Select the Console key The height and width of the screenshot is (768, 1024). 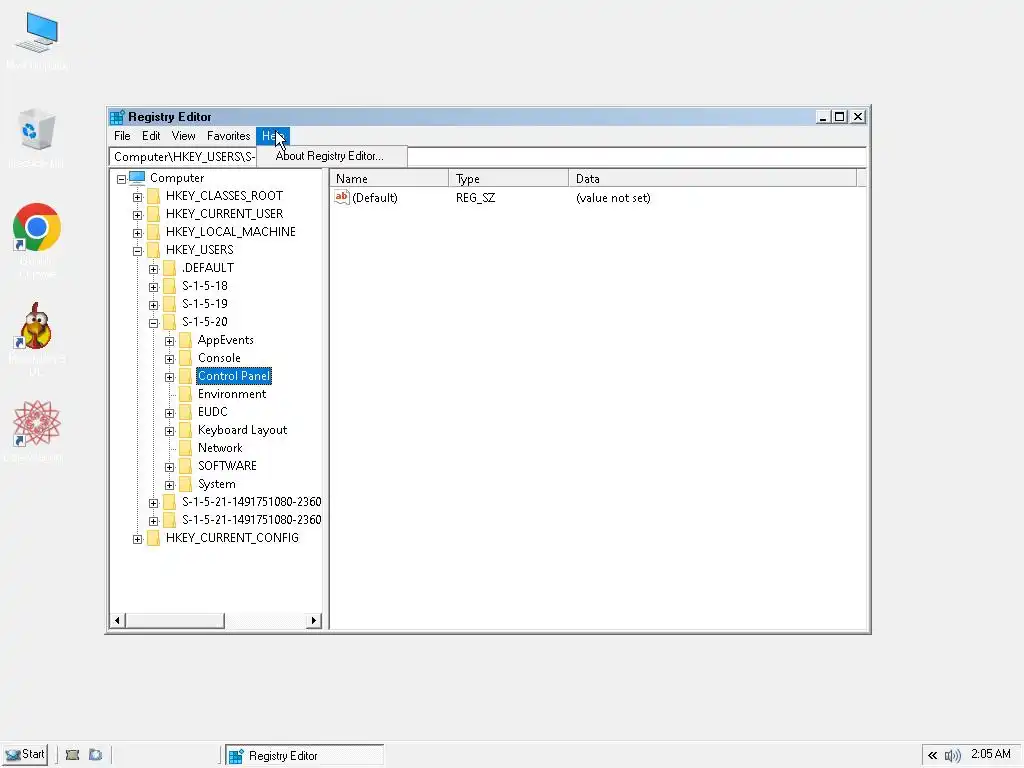(x=219, y=358)
